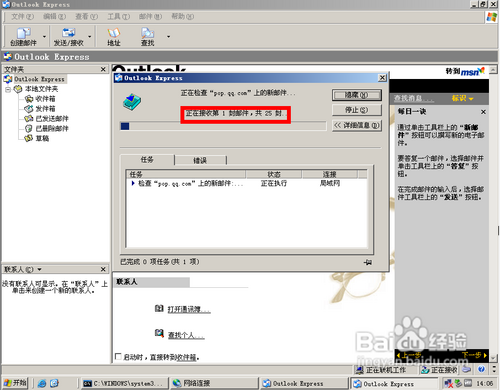Click the Outlook Express icon in the banner title
Image resolution: width=500 pixels, height=390 pixels.
click(8, 57)
